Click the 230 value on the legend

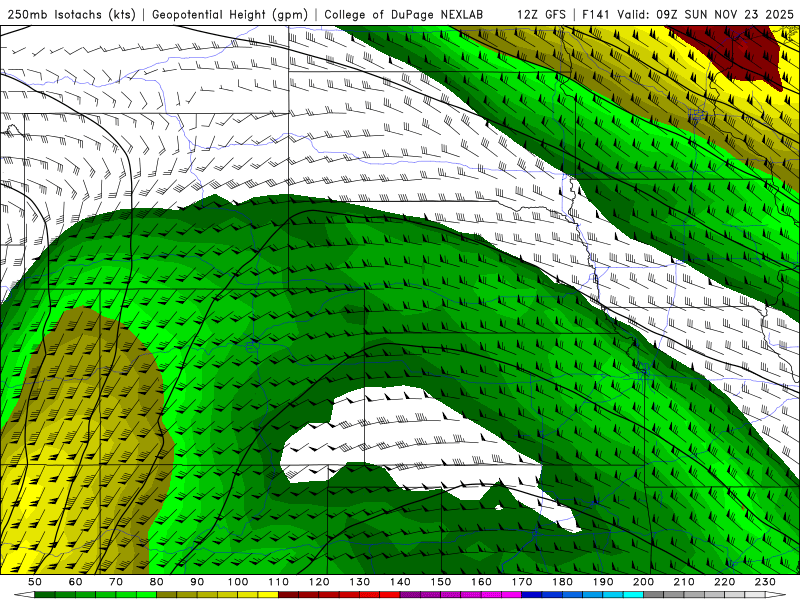point(766,582)
